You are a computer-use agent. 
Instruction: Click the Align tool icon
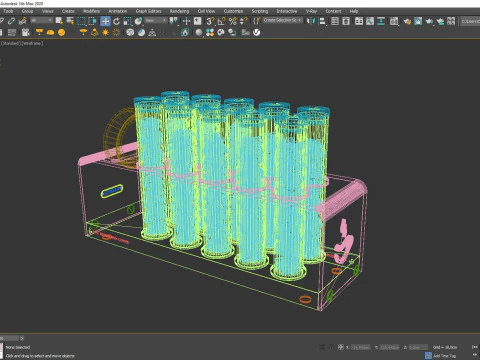pos(322,21)
